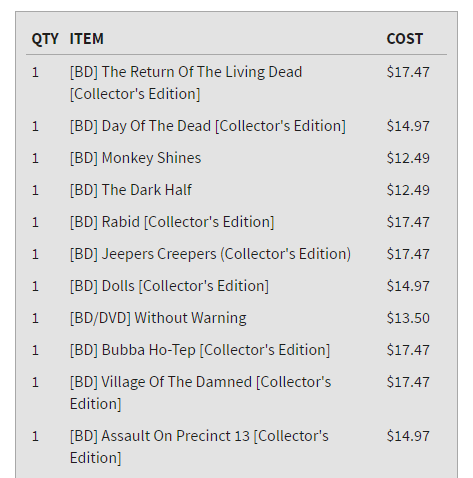This screenshot has width=473, height=478.
Task: Click quantity value for Dolls row
Action: 35,286
